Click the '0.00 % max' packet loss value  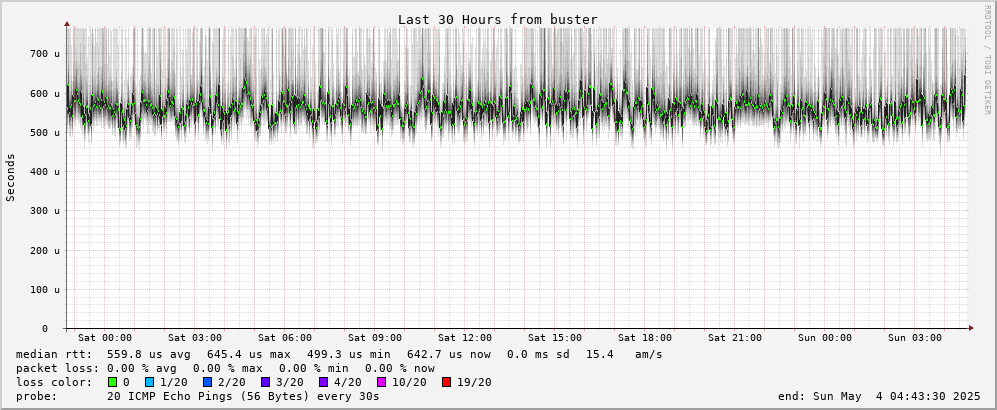228,369
